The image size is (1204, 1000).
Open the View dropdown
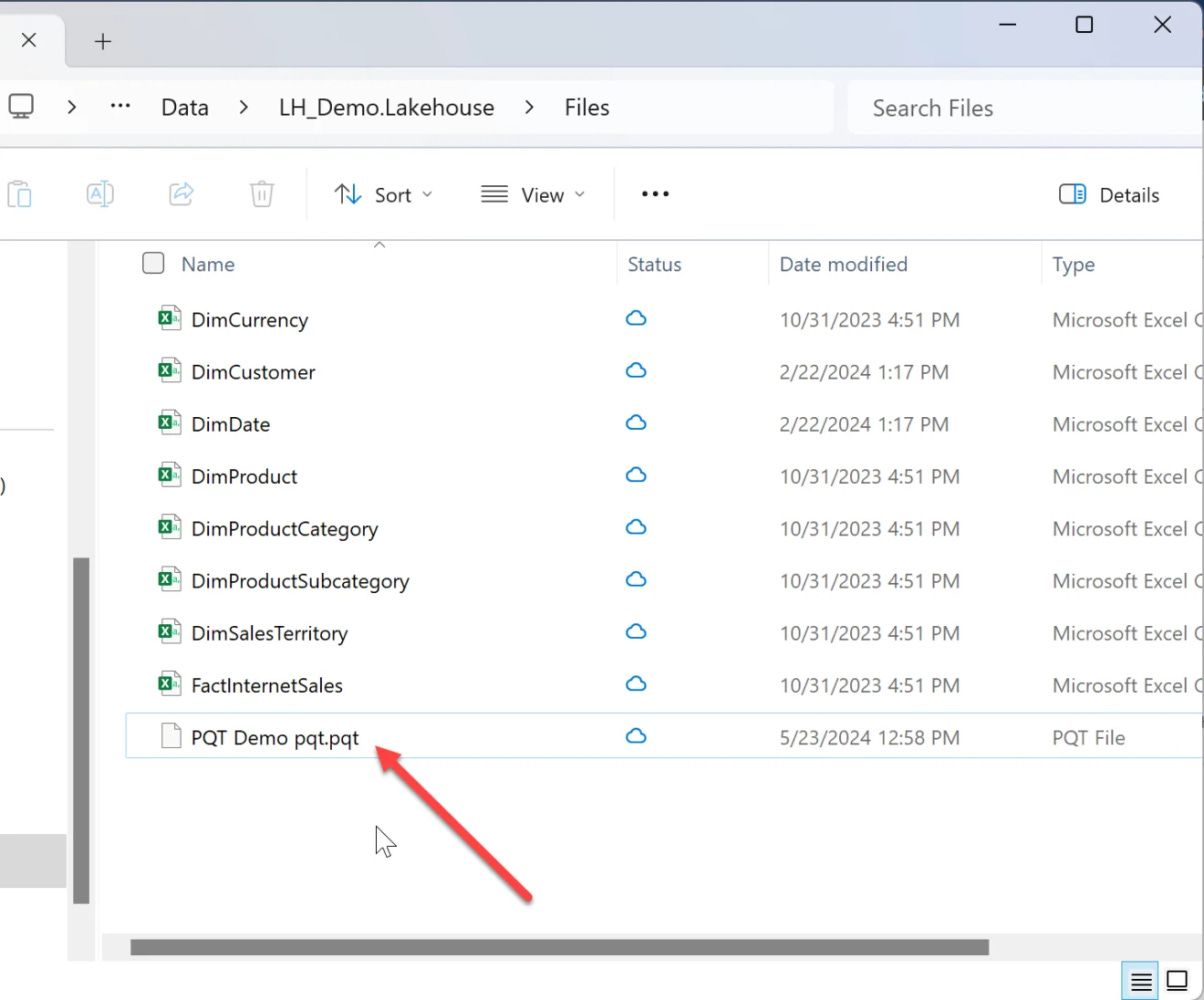tap(533, 195)
